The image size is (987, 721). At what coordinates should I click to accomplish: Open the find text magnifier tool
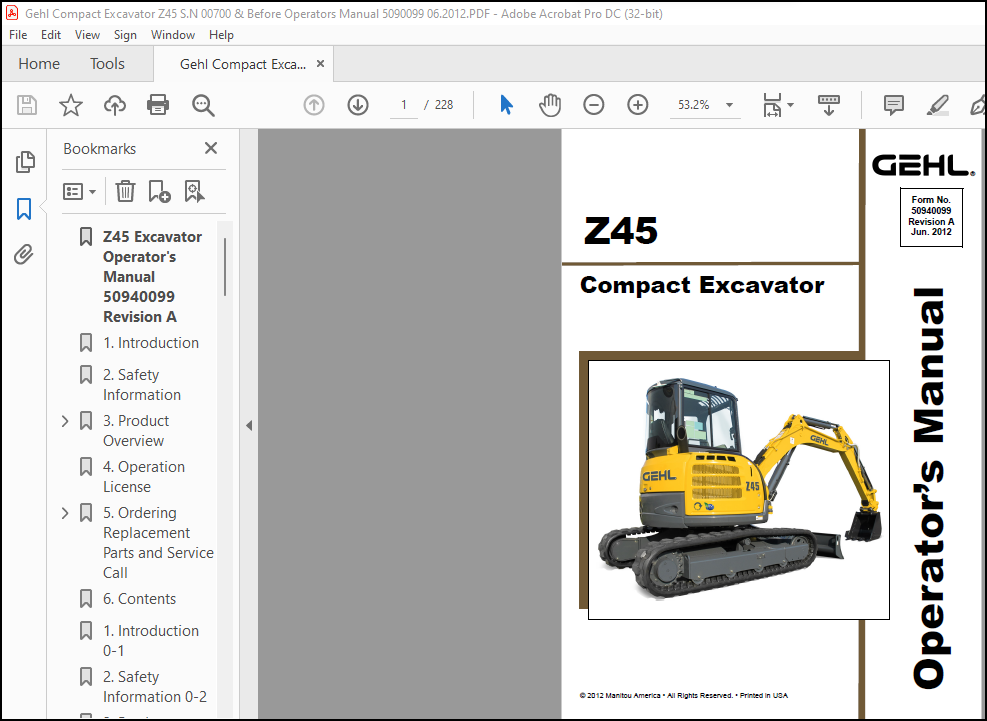tap(203, 105)
